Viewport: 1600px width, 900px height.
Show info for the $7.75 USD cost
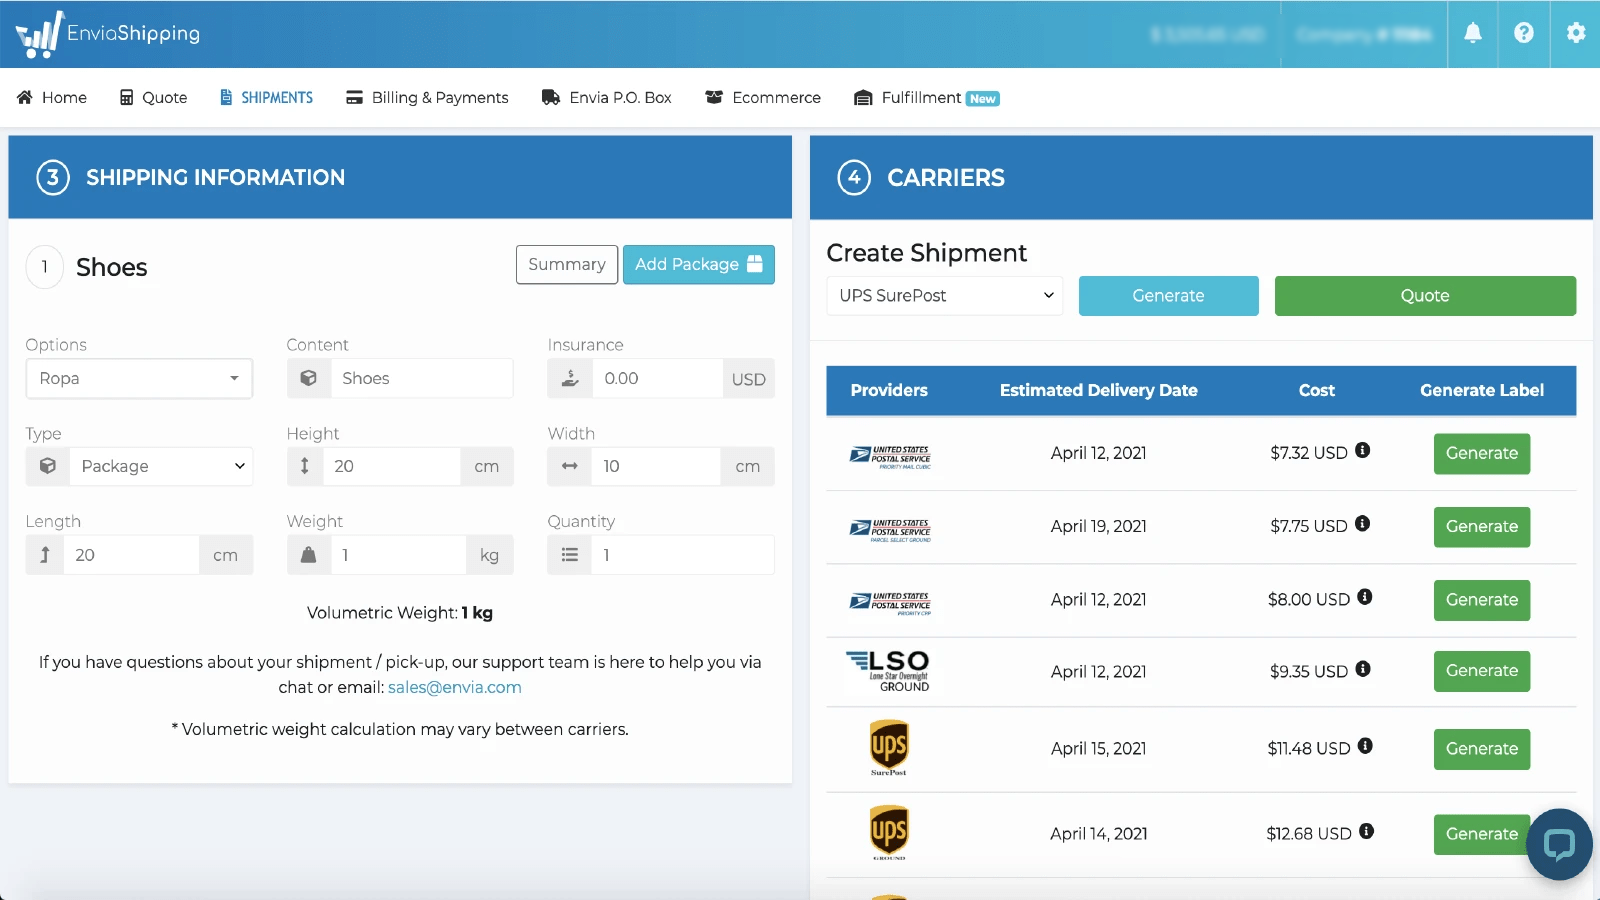1362,524
